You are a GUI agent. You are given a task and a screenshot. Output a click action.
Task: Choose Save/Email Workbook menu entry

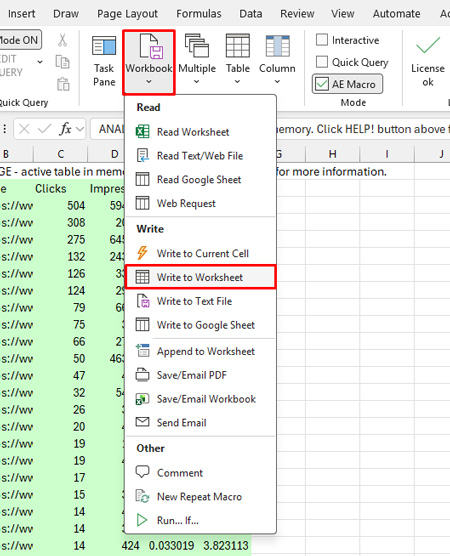pyautogui.click(x=201, y=399)
